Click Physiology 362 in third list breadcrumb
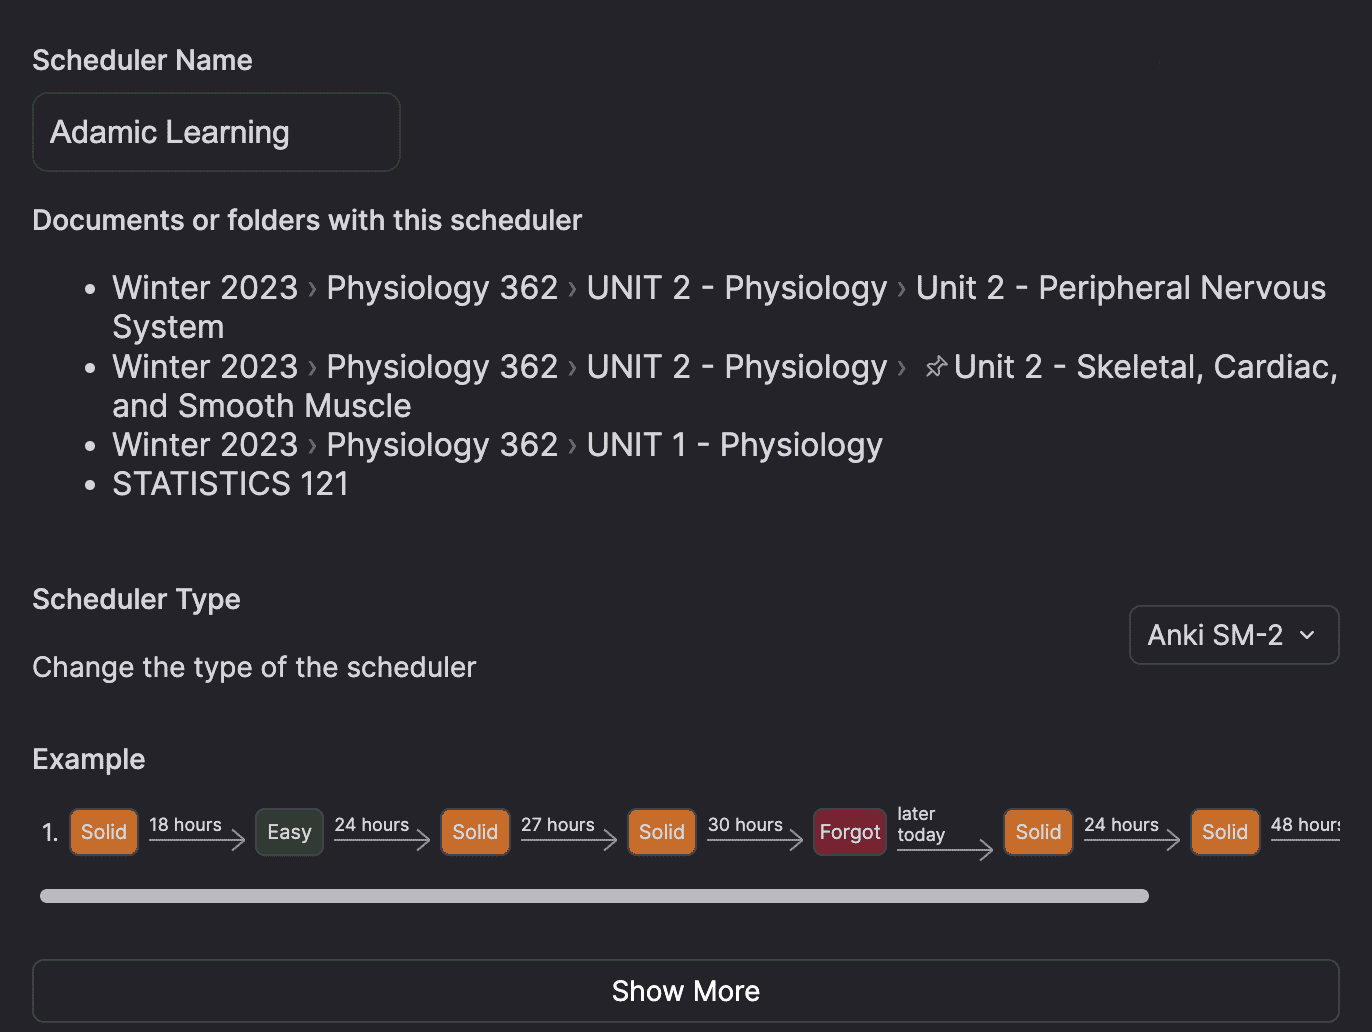Image resolution: width=1372 pixels, height=1032 pixels. point(442,445)
